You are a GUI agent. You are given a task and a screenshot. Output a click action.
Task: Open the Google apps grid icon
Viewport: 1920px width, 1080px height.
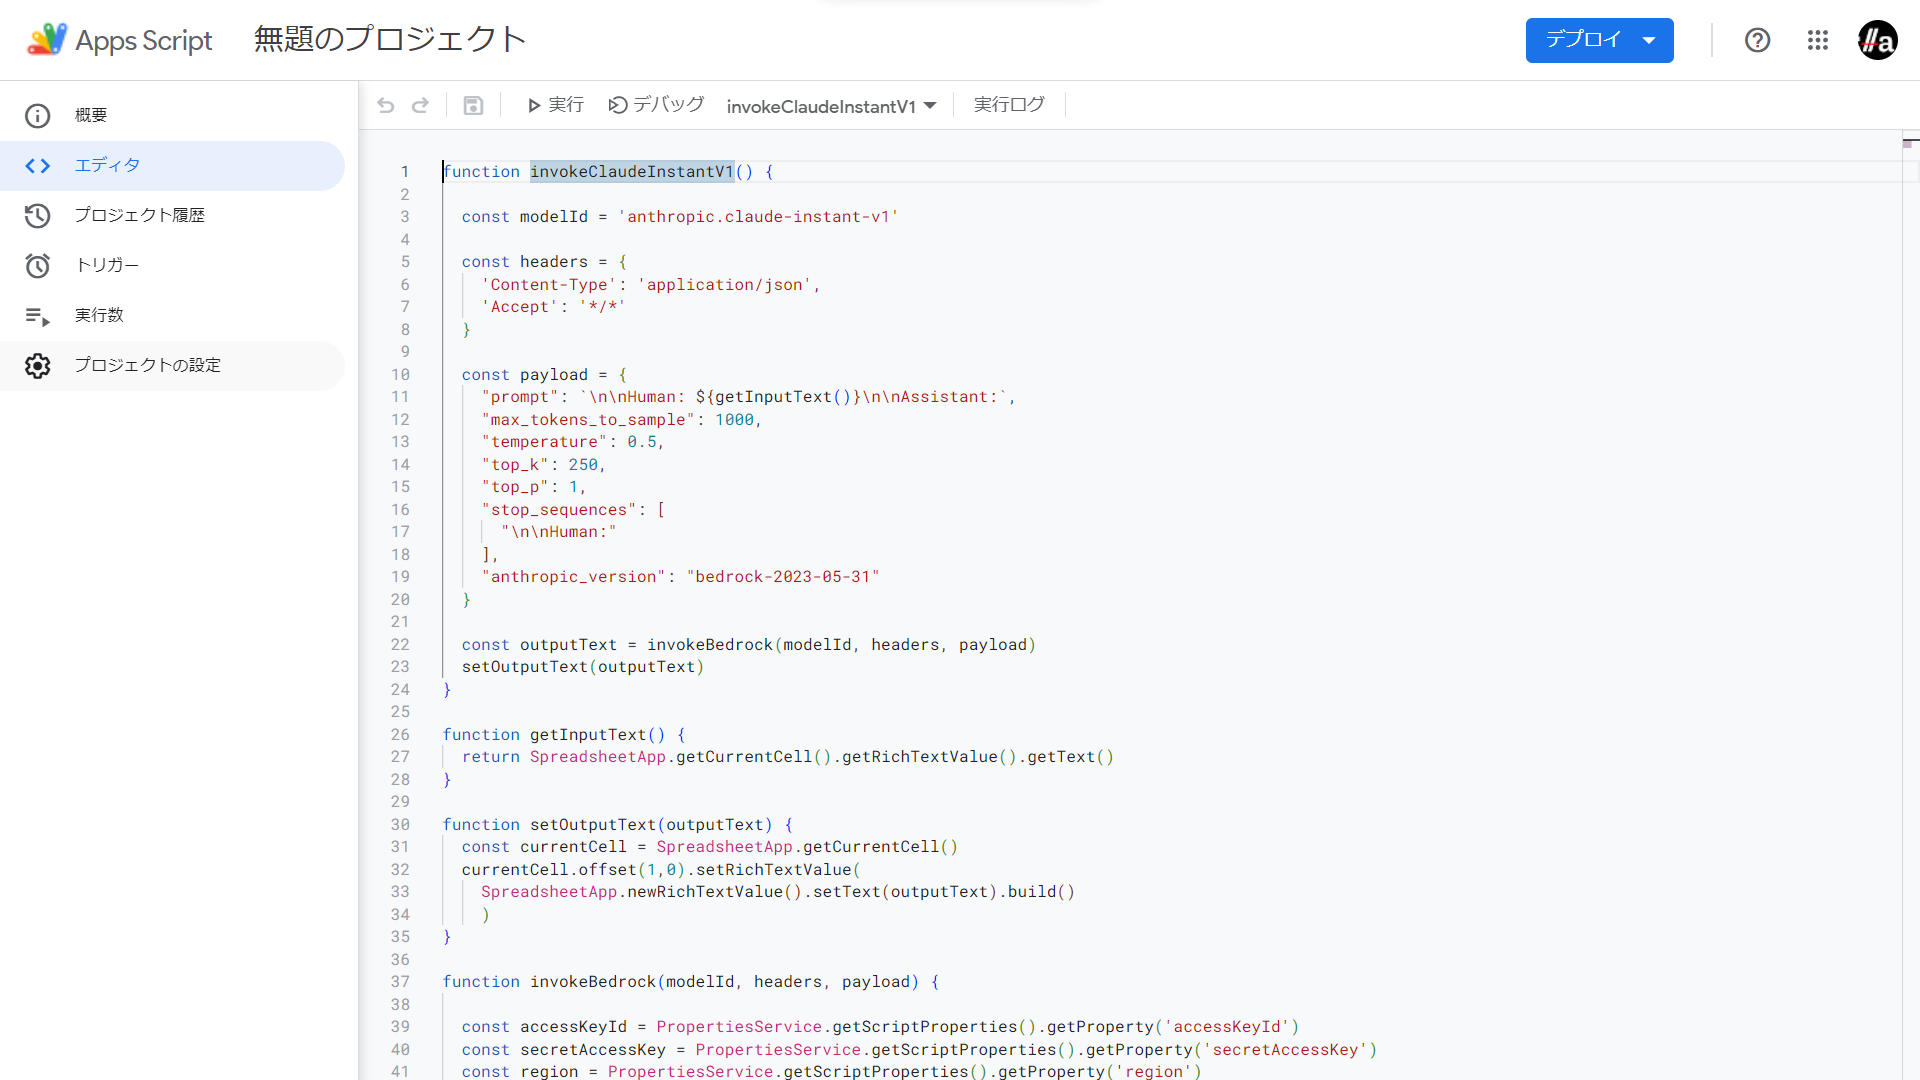(x=1817, y=40)
